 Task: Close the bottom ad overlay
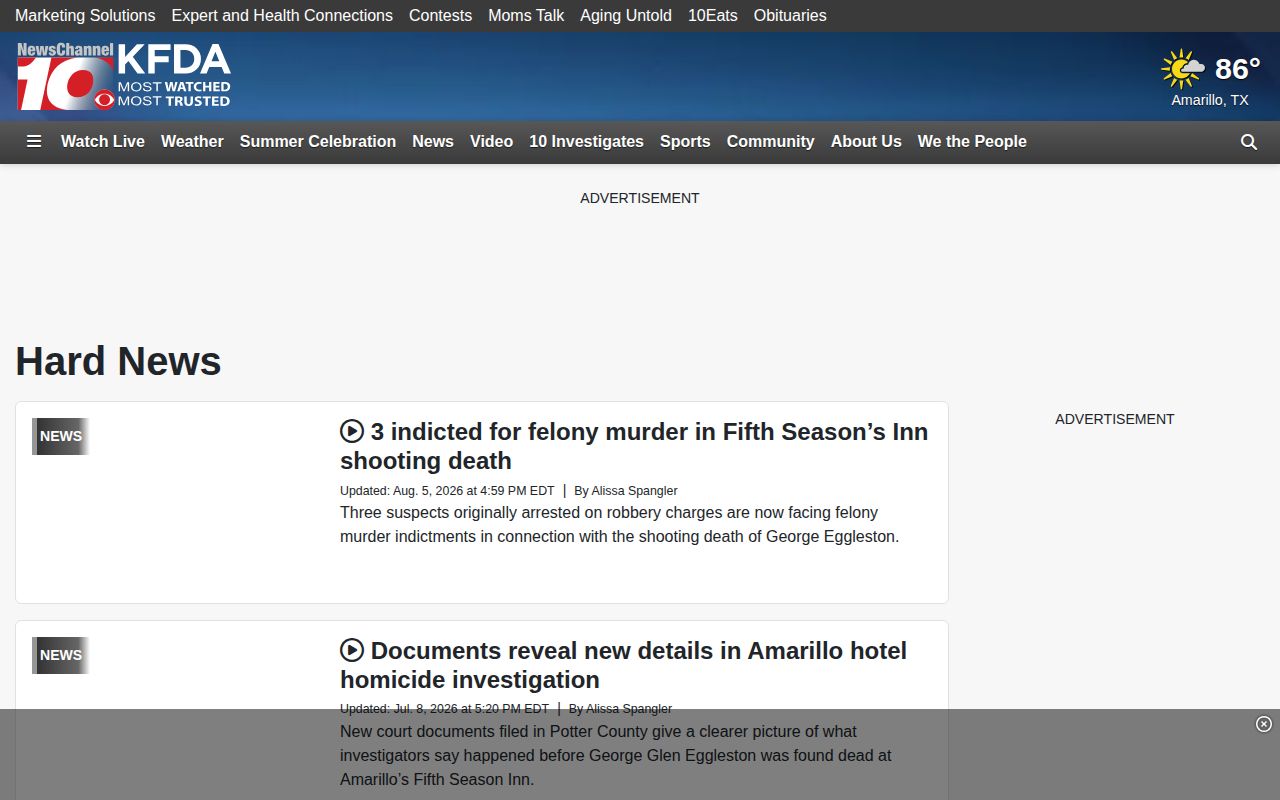[1264, 724]
